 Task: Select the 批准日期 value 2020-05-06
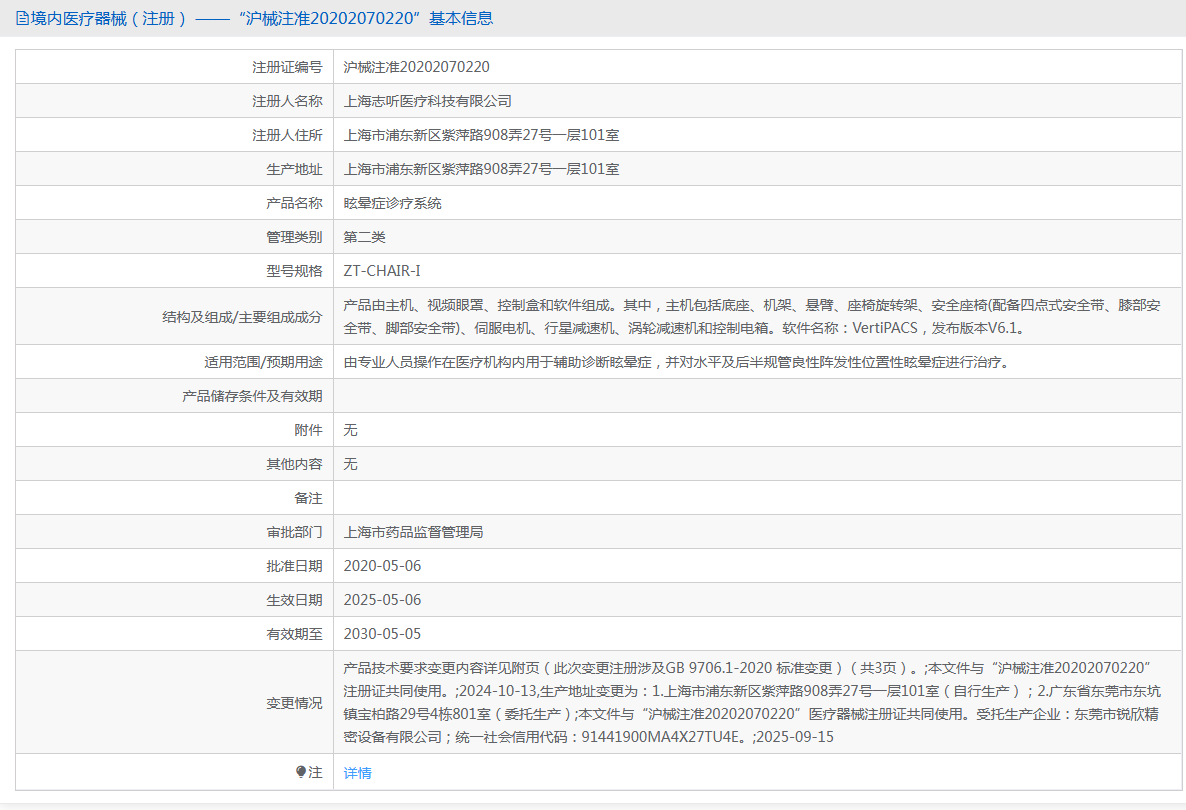point(382,566)
